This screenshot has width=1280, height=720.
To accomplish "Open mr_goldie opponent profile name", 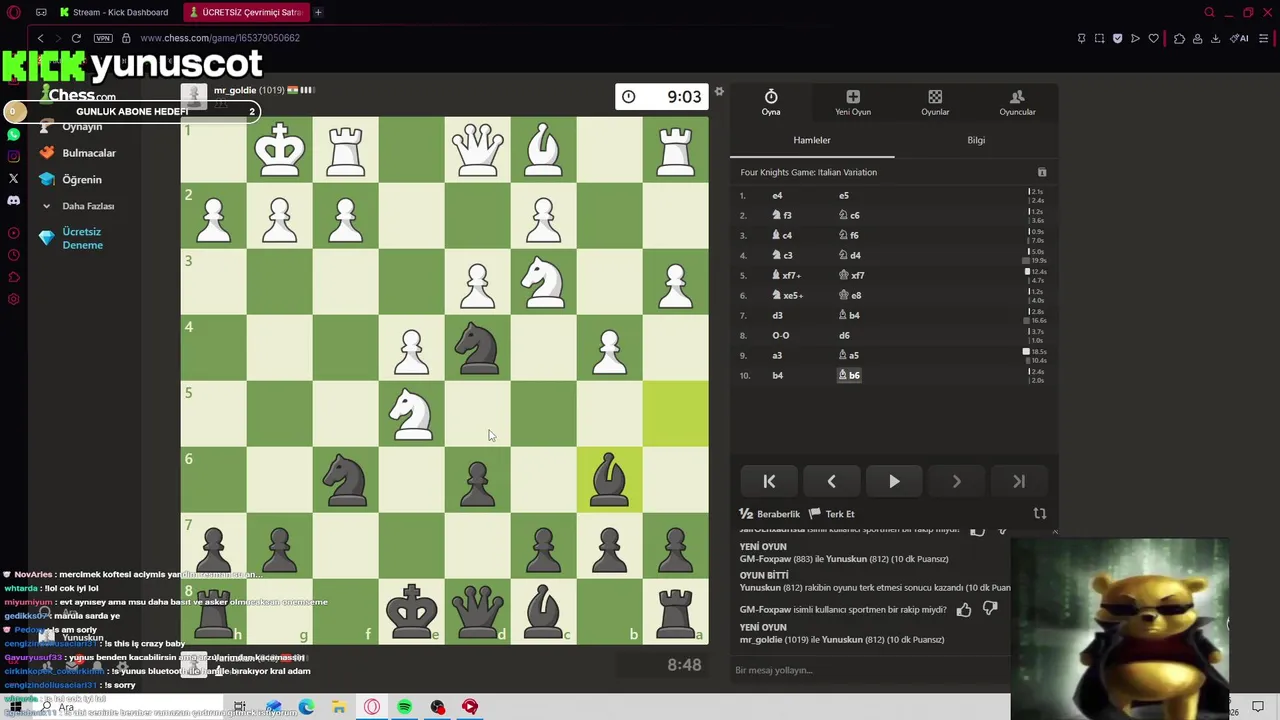I will point(235,90).
